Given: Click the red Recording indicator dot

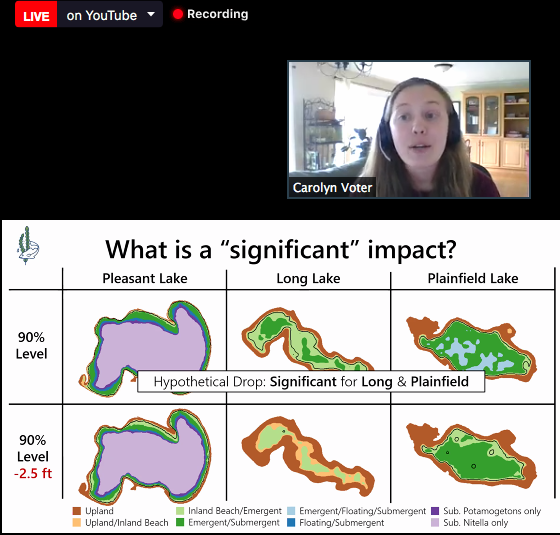Looking at the screenshot, I should click(178, 14).
